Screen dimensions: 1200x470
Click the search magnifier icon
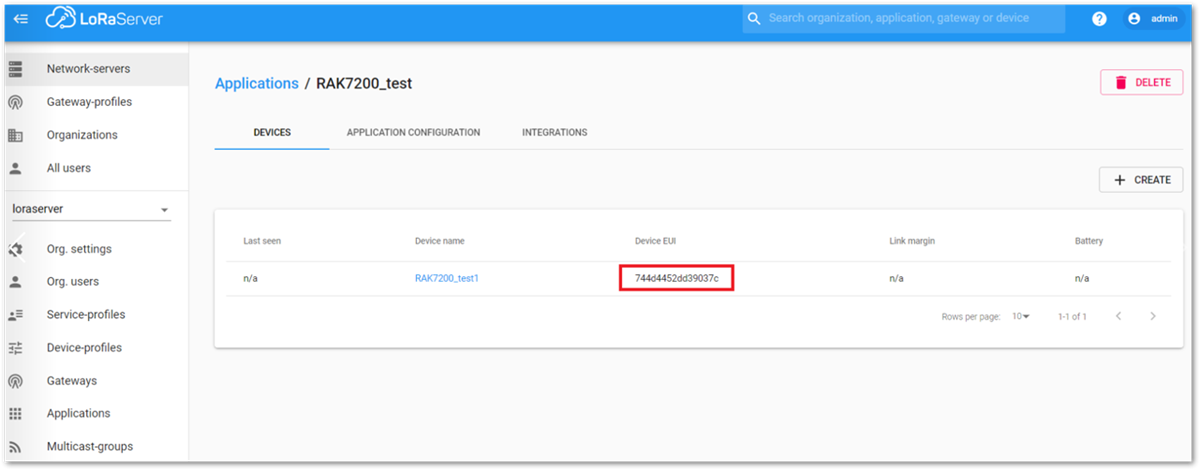pos(754,19)
